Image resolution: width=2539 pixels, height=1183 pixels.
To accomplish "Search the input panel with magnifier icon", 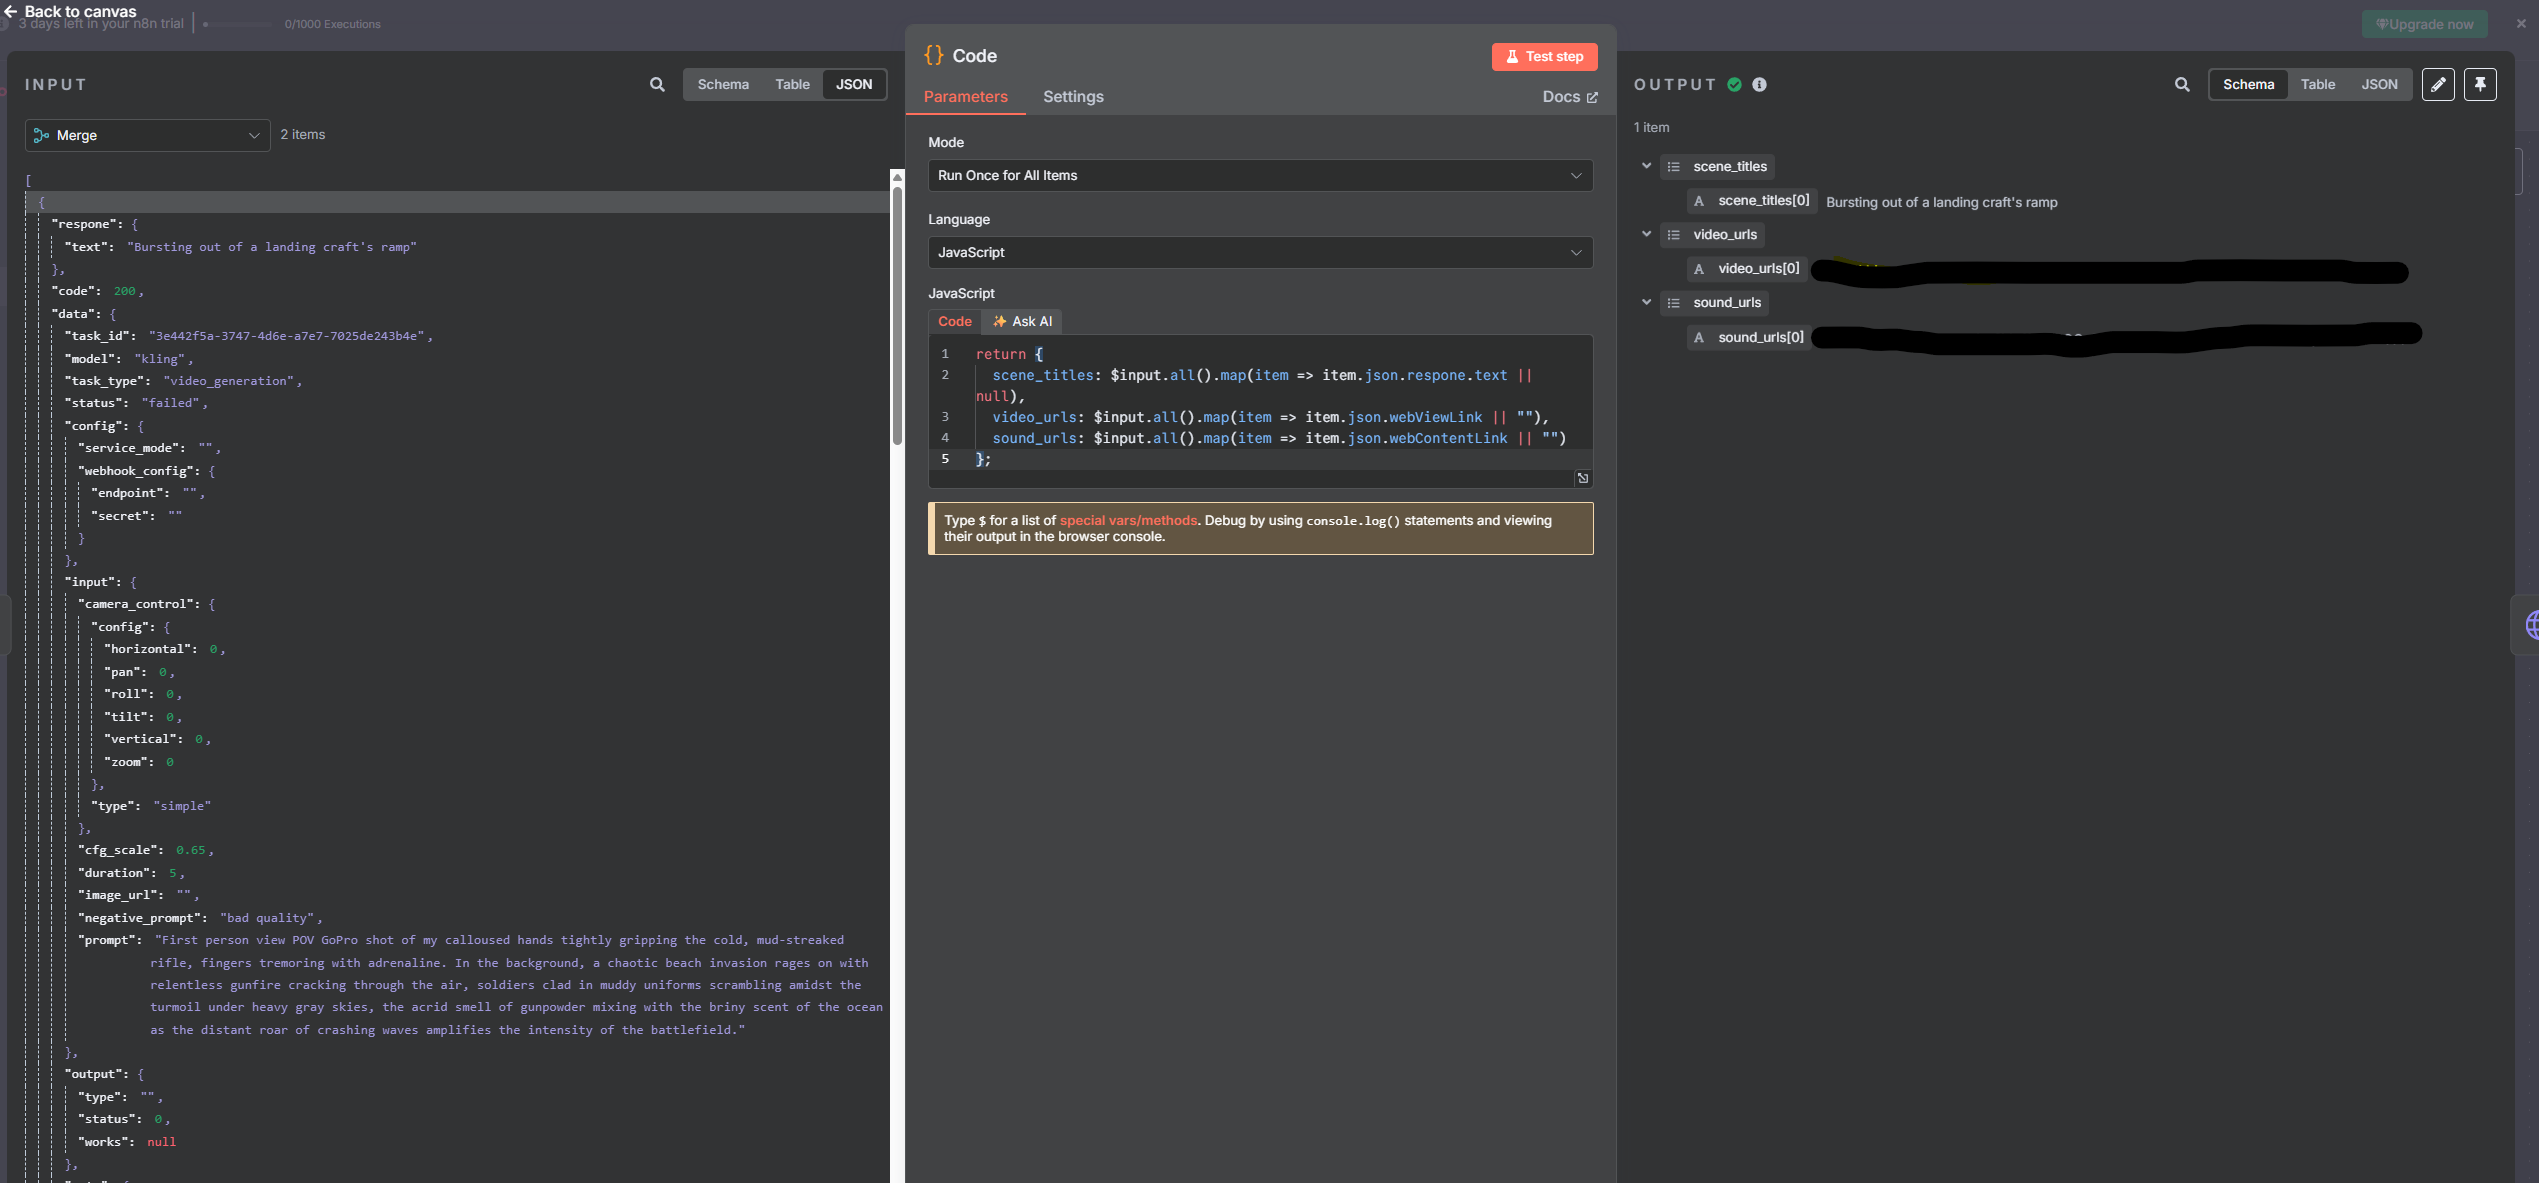I will tap(657, 85).
